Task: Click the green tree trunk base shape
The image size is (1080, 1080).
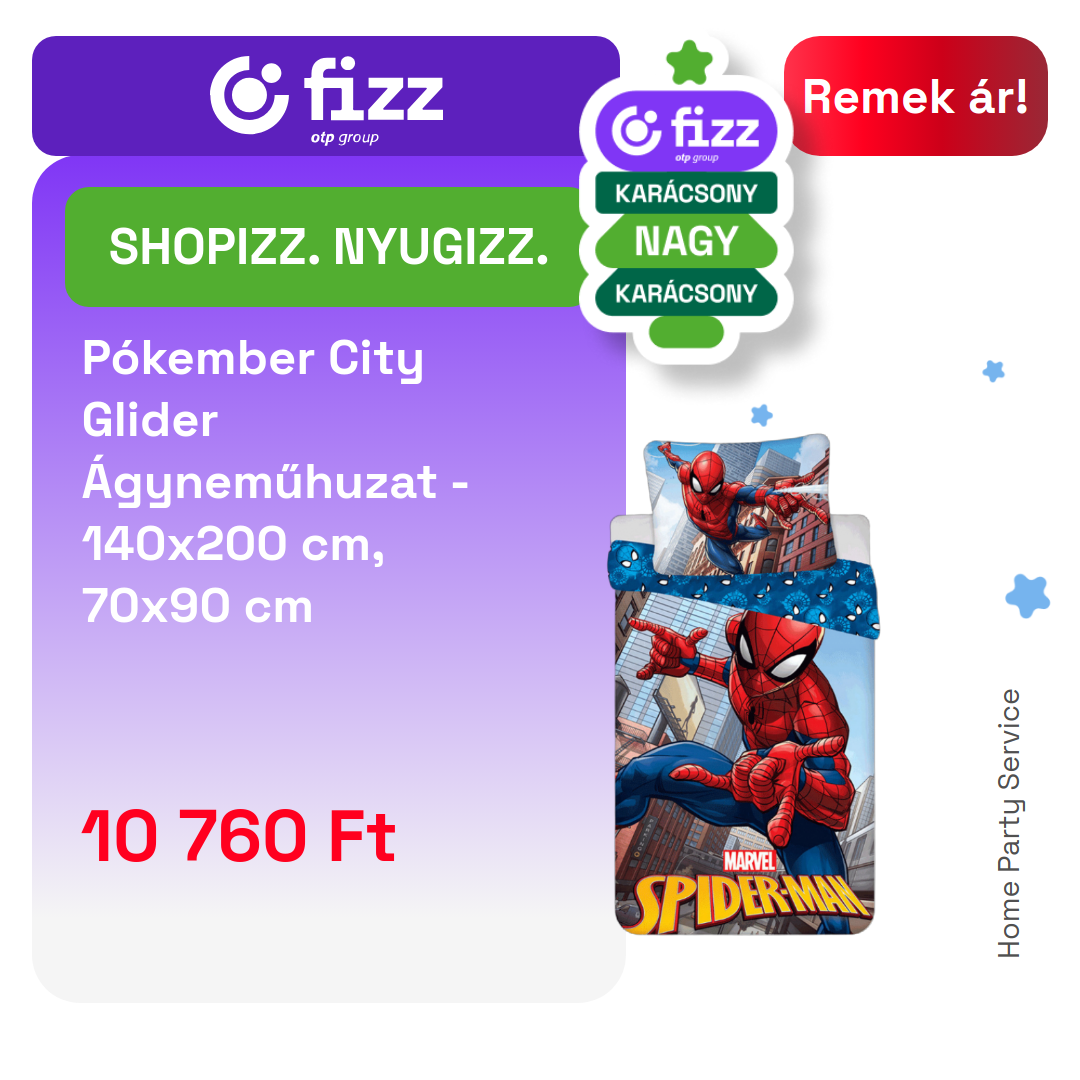Action: point(686,331)
